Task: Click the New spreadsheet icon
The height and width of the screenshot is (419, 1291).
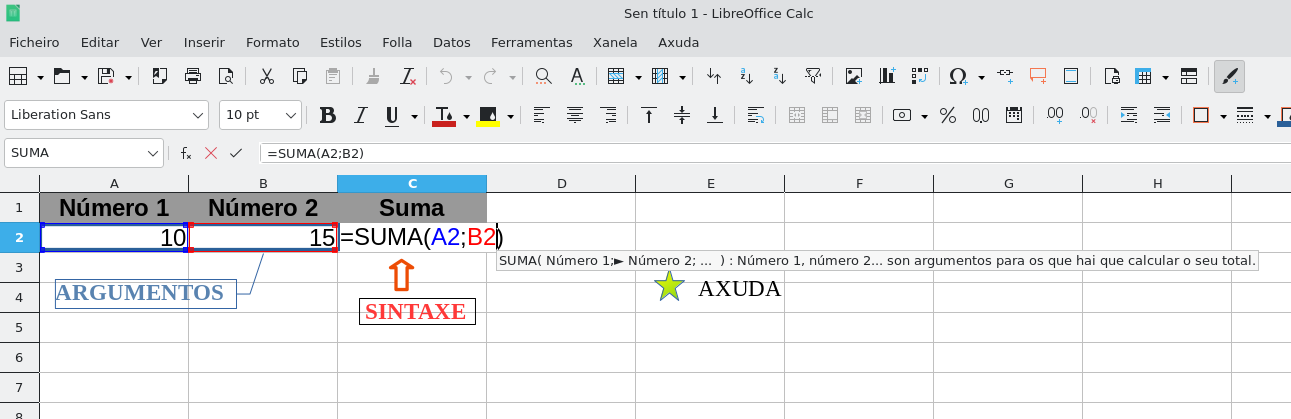Action: [x=17, y=76]
